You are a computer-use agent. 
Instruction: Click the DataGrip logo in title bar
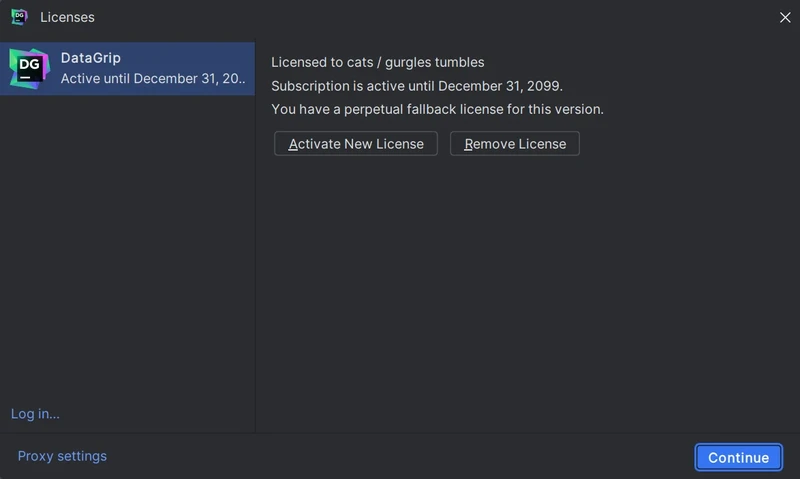(x=19, y=17)
